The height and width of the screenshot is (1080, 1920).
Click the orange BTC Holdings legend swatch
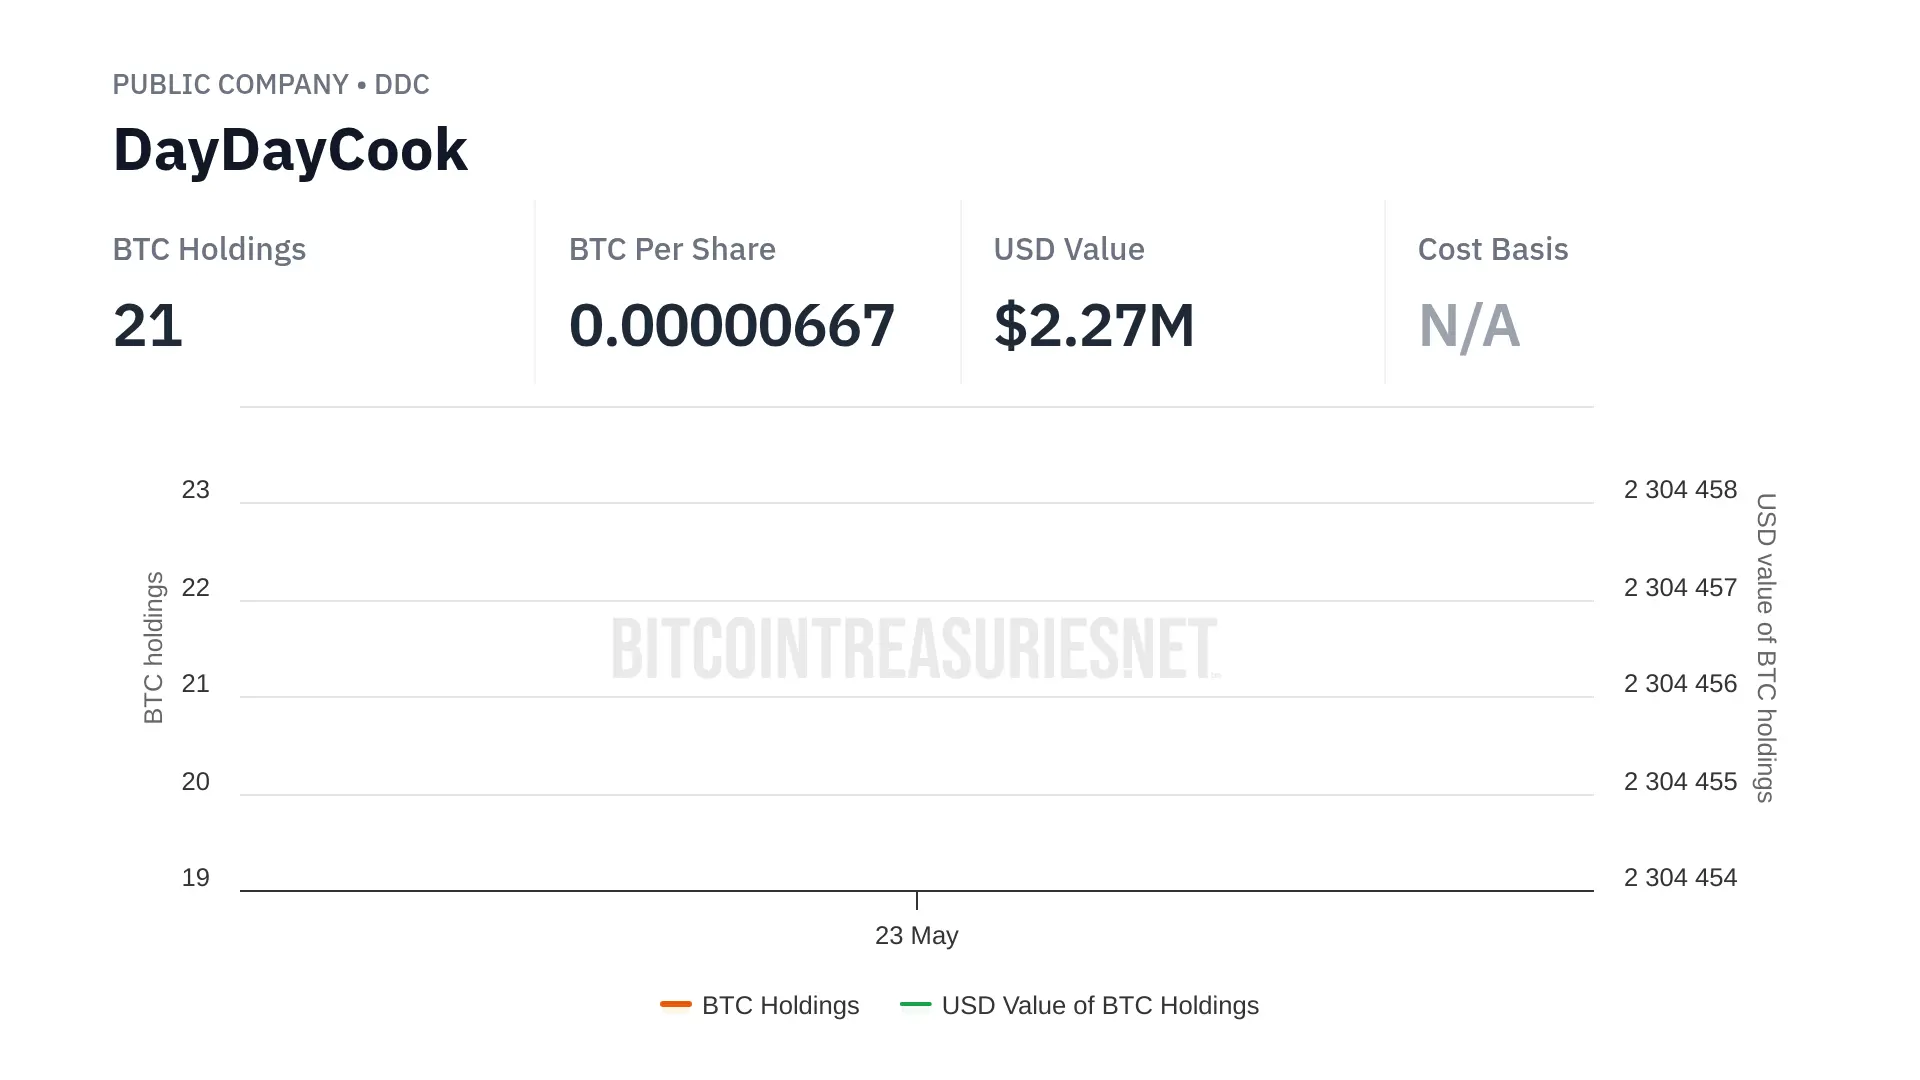click(x=676, y=1004)
